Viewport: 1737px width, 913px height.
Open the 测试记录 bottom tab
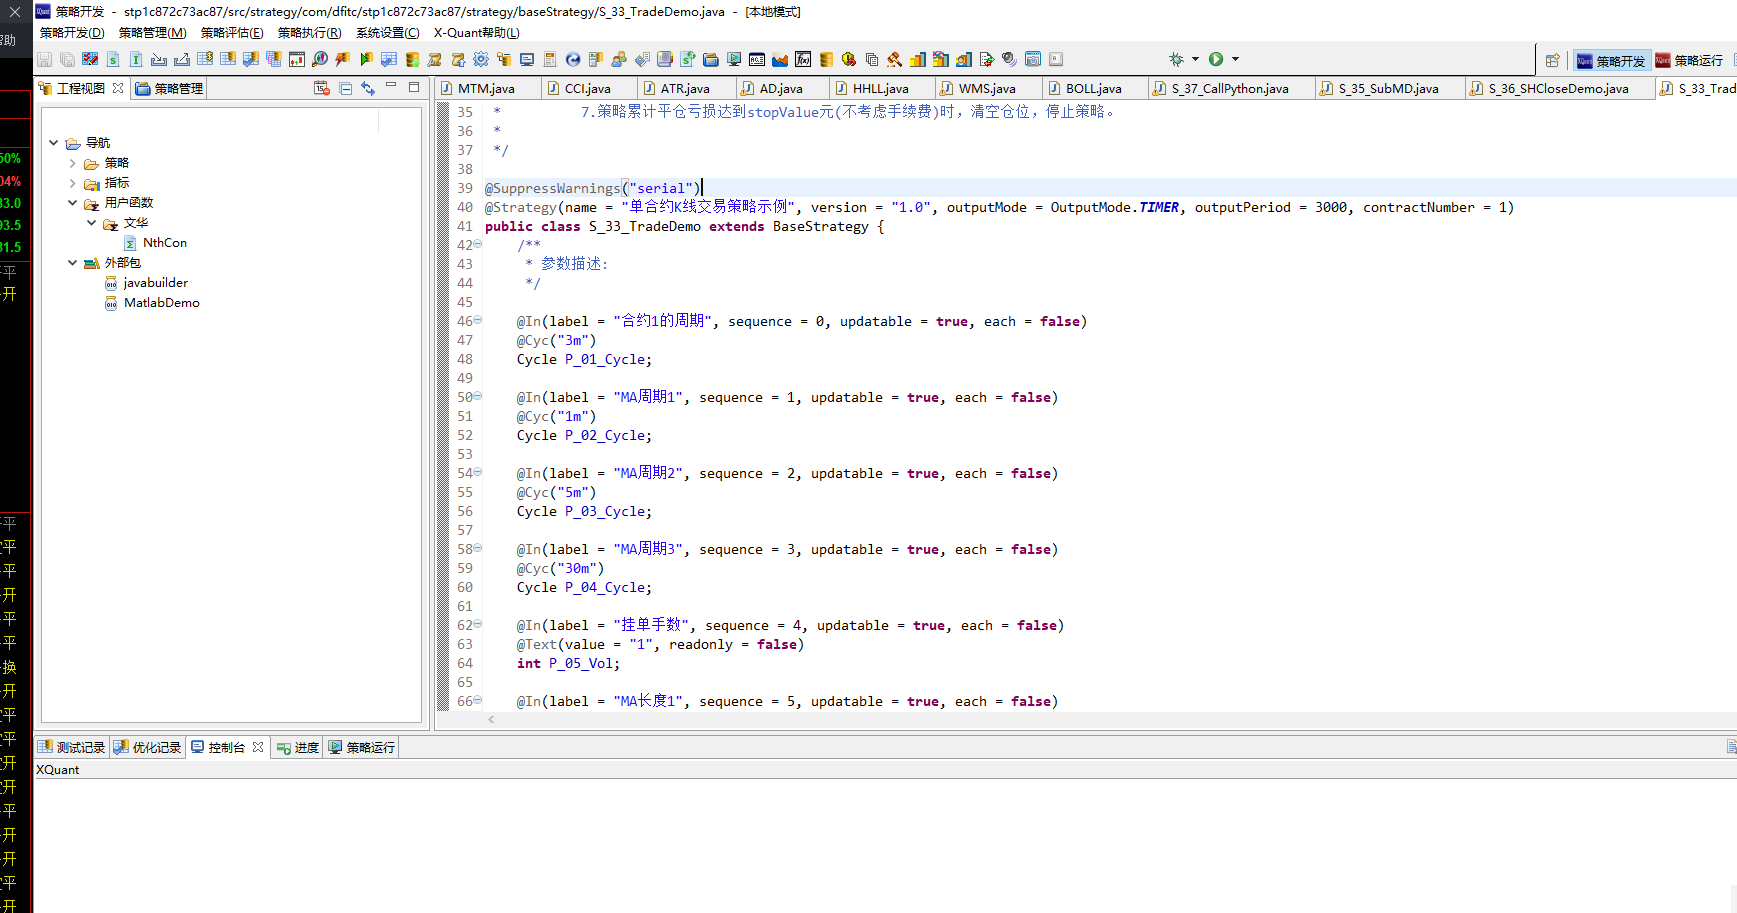pyautogui.click(x=72, y=748)
